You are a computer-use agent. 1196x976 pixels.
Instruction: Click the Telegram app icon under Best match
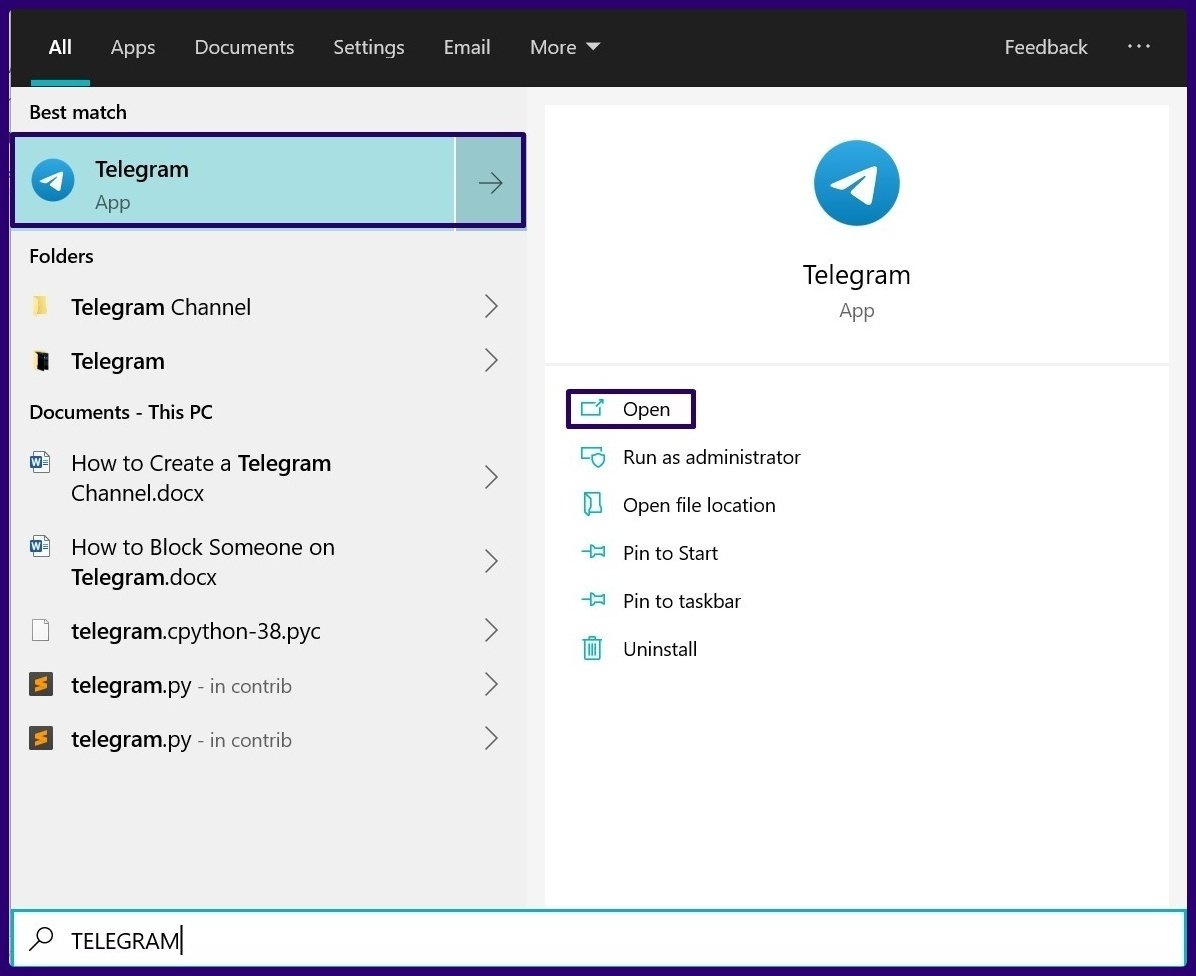pyautogui.click(x=53, y=181)
